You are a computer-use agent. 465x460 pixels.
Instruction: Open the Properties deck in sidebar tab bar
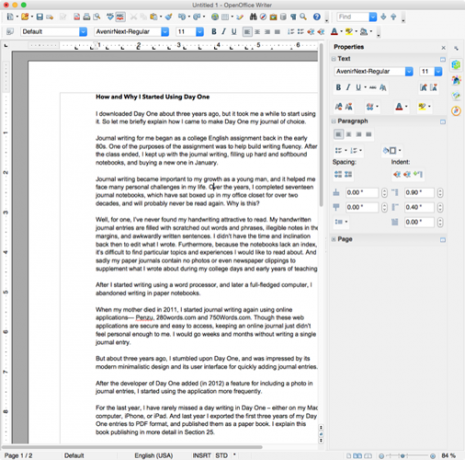pos(456,65)
